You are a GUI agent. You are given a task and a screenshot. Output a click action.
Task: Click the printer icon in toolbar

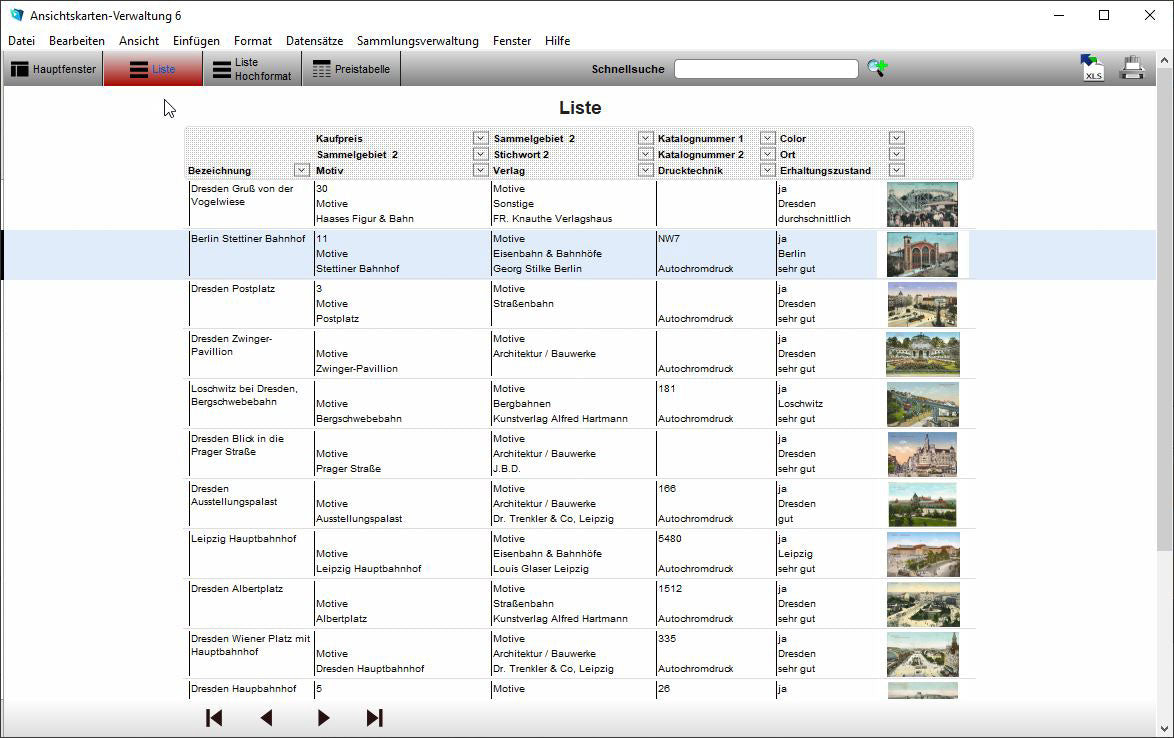click(1132, 68)
